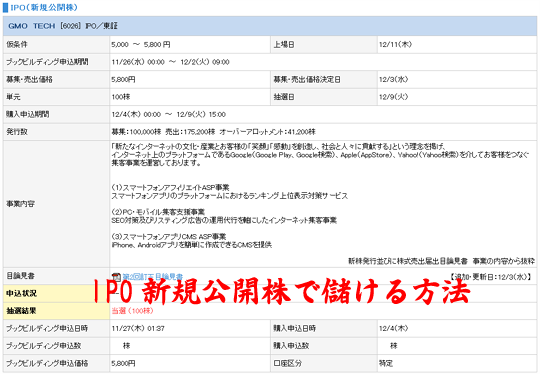The image size is (540, 374).
Task: Click the IPO(新規公開株) section heading
Action: (44, 7)
